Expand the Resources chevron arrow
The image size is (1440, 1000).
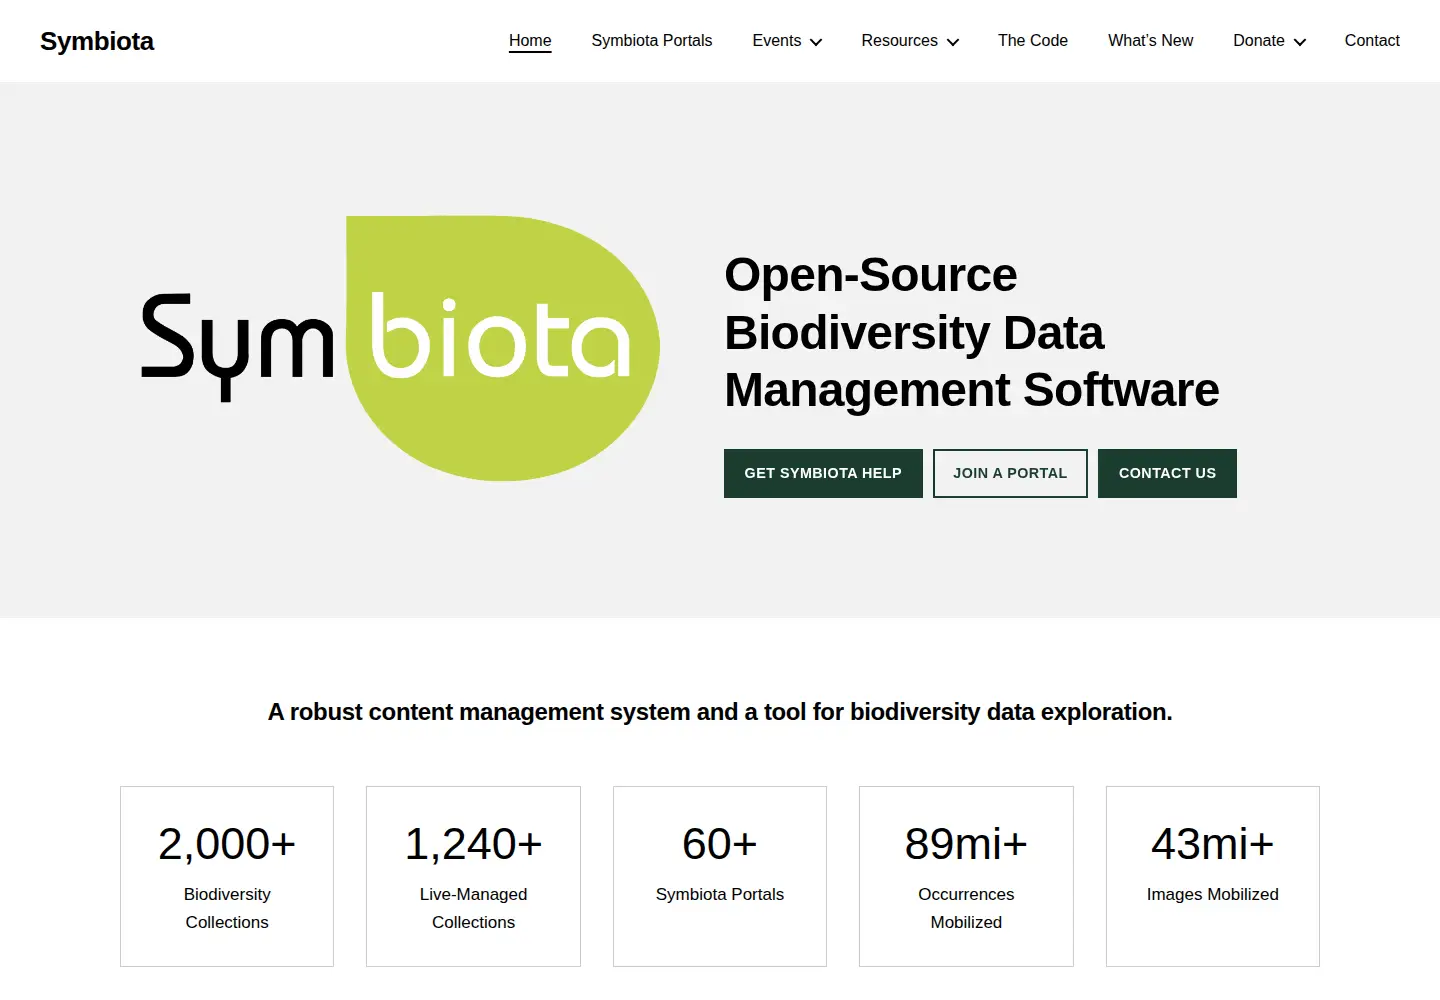click(953, 42)
